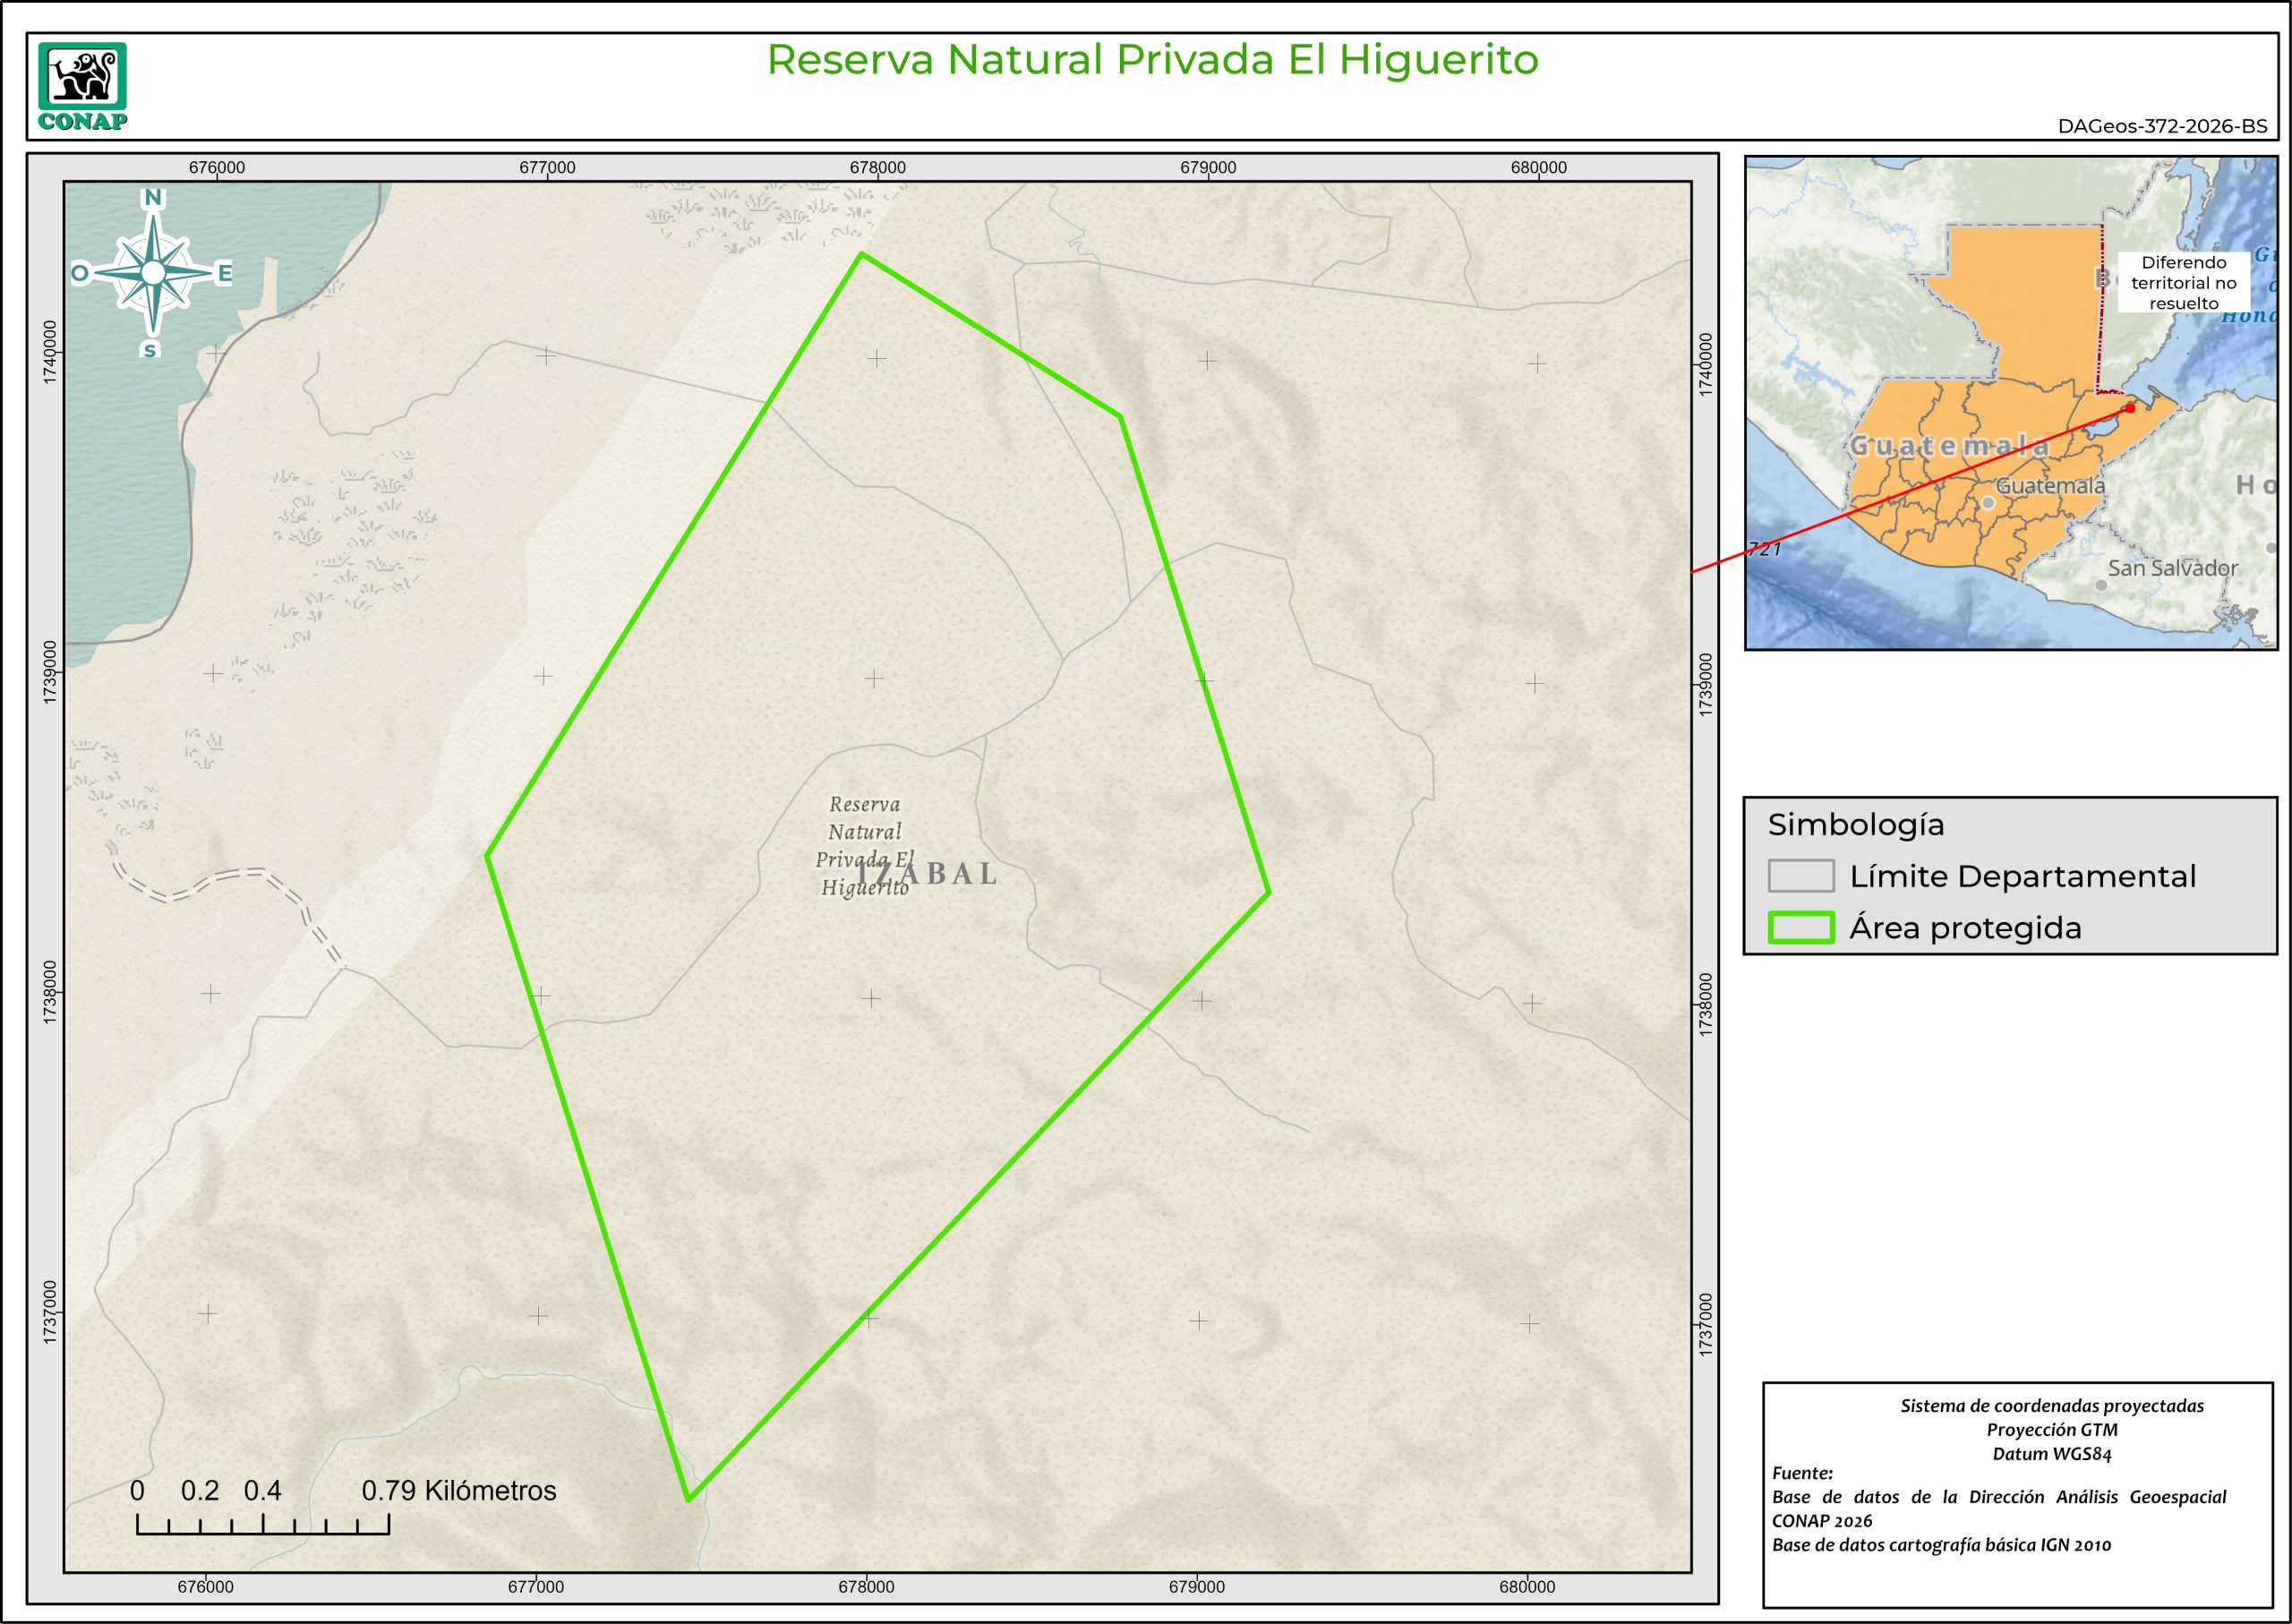Screen dimensions: 2292x1624
Task: Click the gray Límite Departamental legend swatch
Action: (x=1800, y=876)
